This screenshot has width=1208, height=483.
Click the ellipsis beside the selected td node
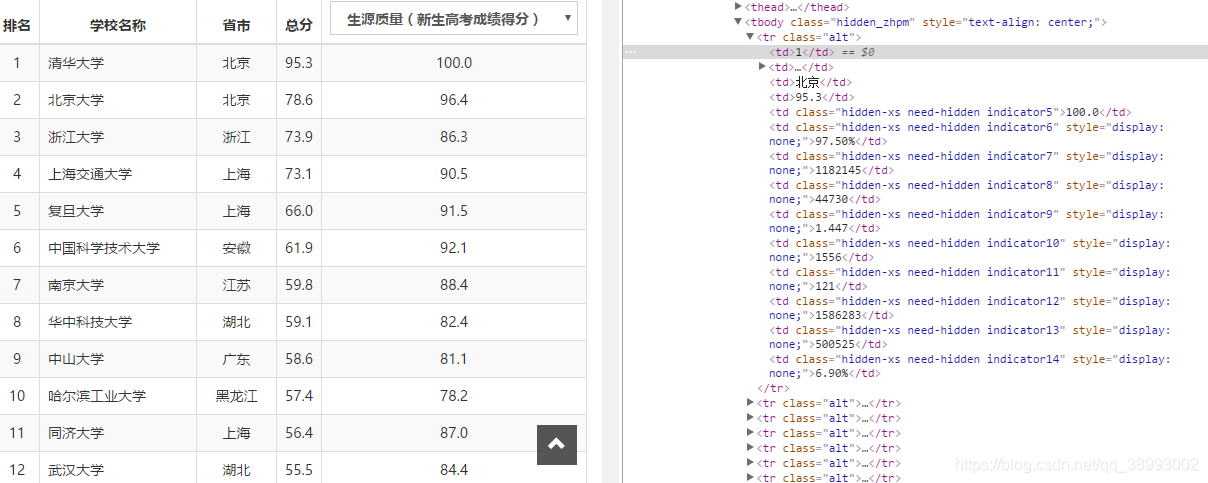(x=630, y=51)
